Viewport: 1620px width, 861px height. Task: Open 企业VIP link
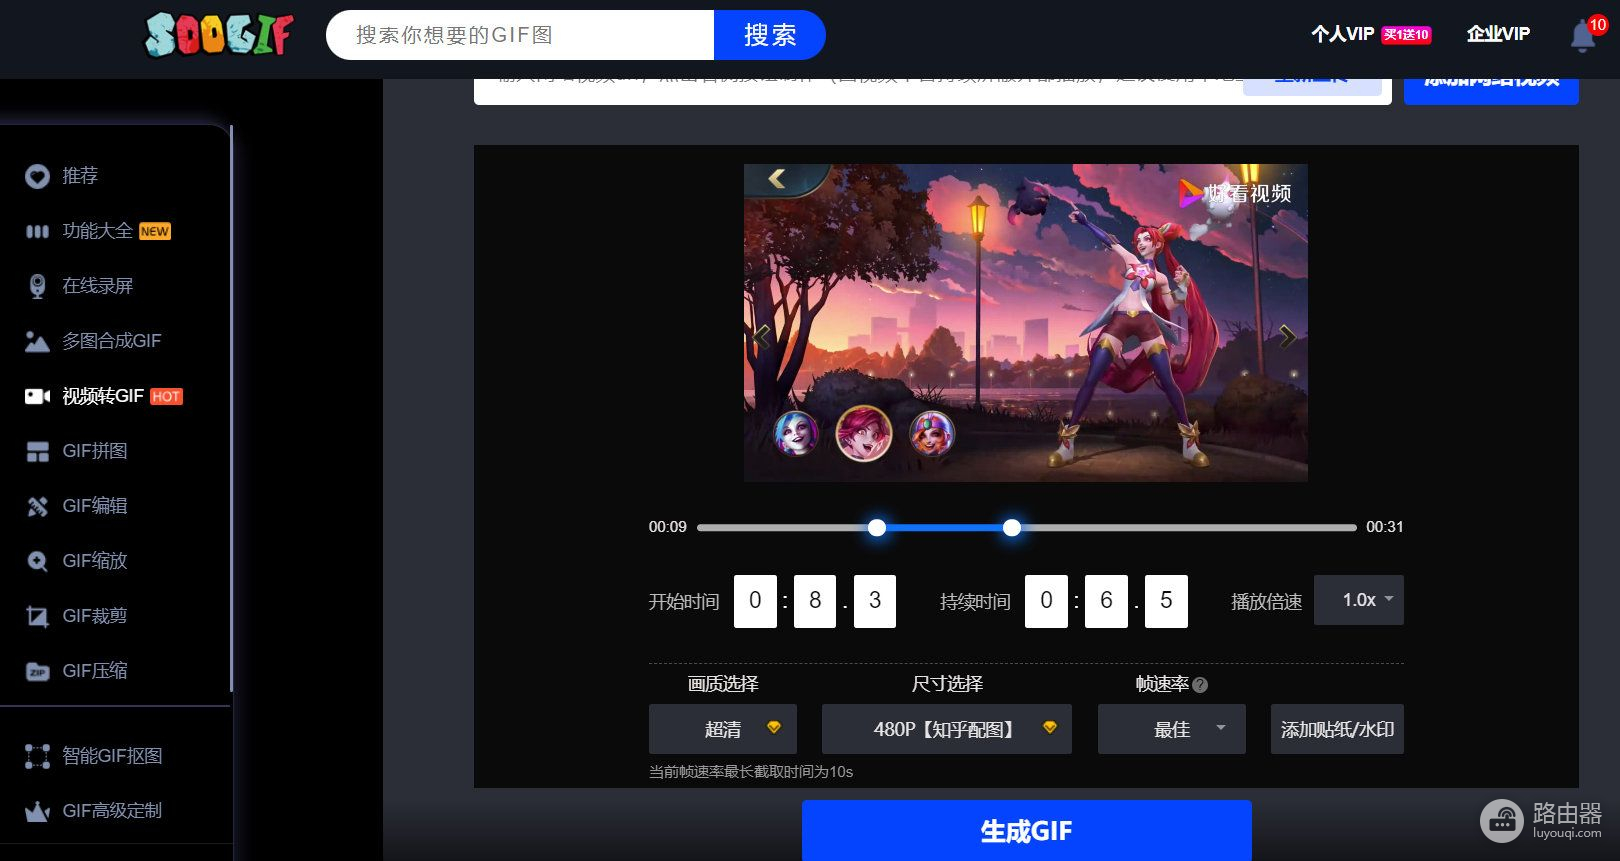pos(1498,34)
